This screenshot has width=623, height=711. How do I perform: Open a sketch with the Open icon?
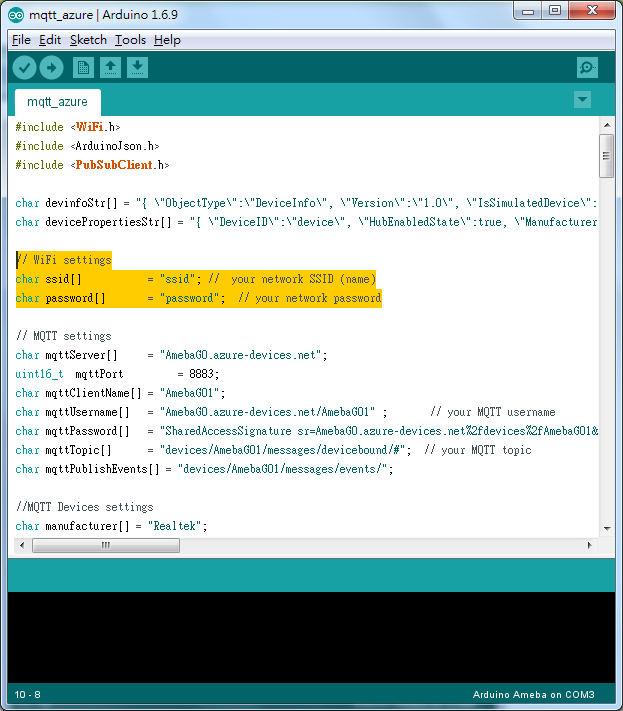pyautogui.click(x=110, y=68)
